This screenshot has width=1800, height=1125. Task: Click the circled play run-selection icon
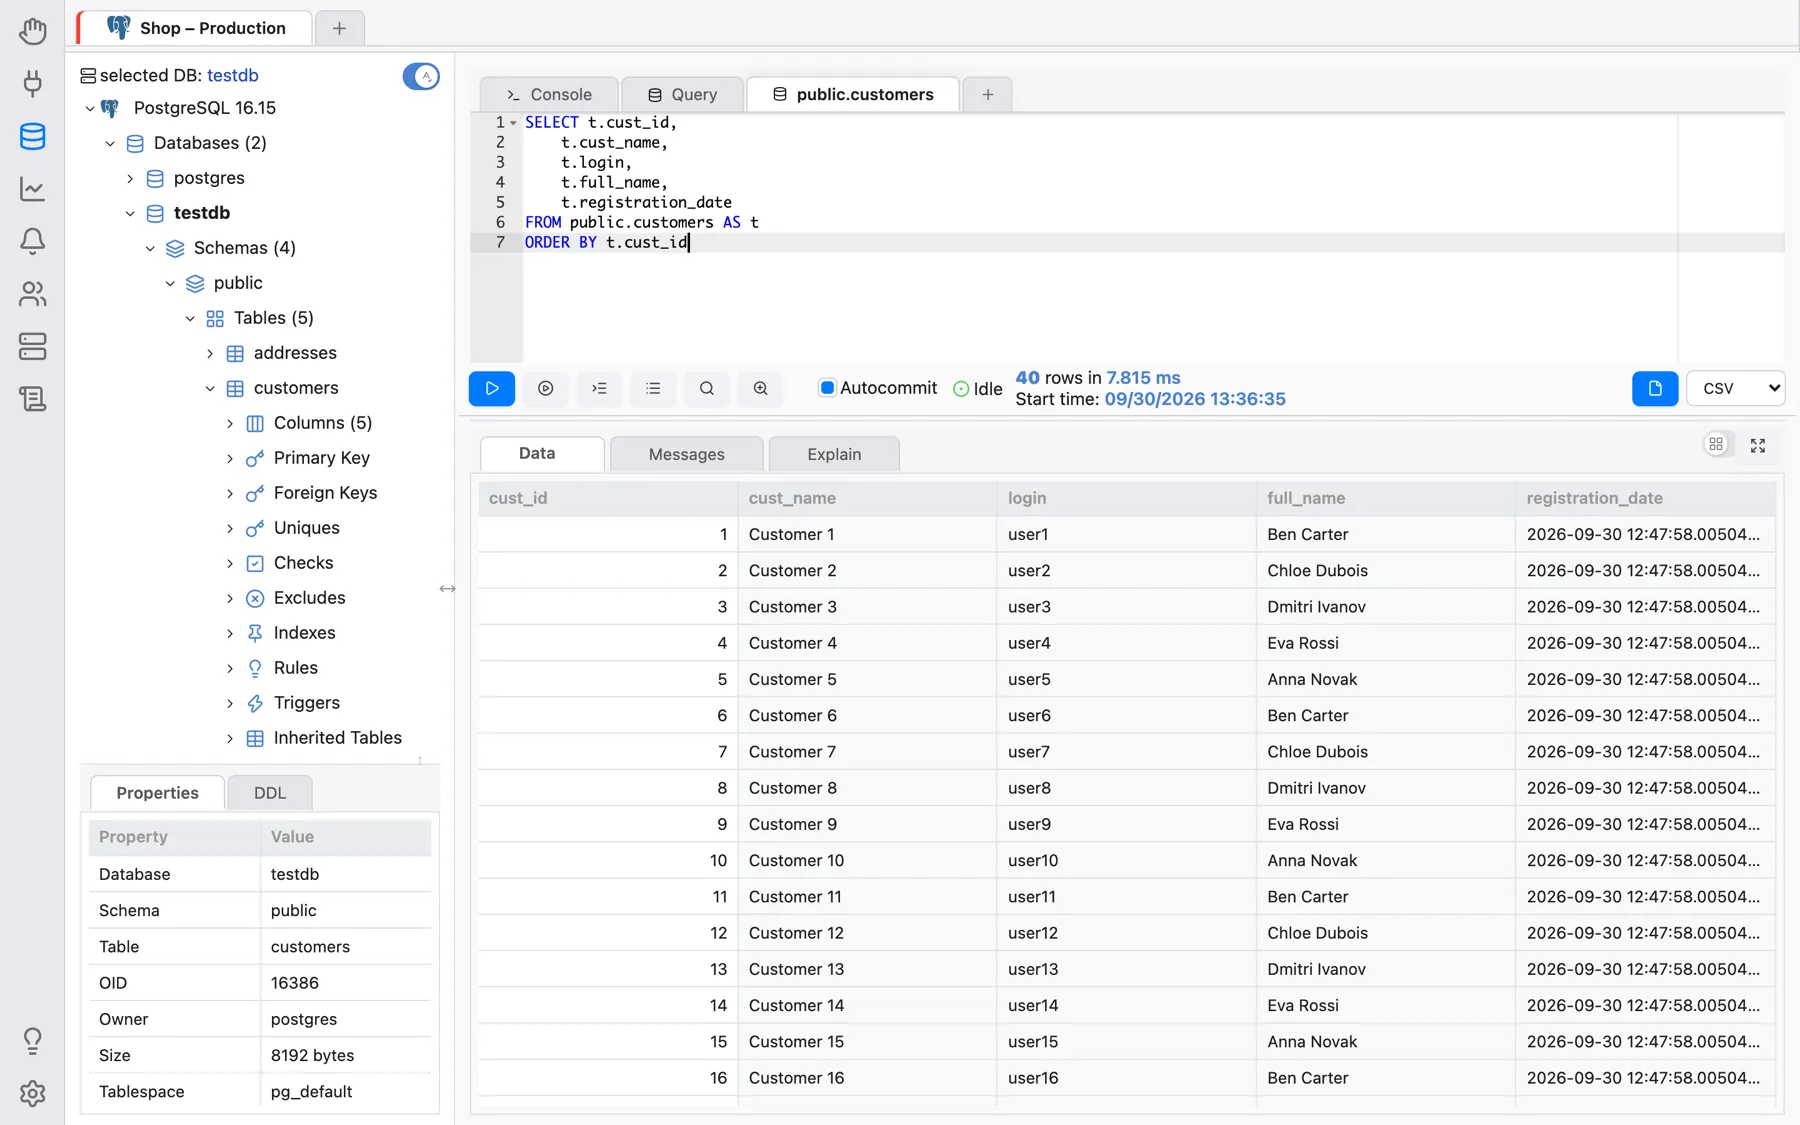tap(545, 388)
